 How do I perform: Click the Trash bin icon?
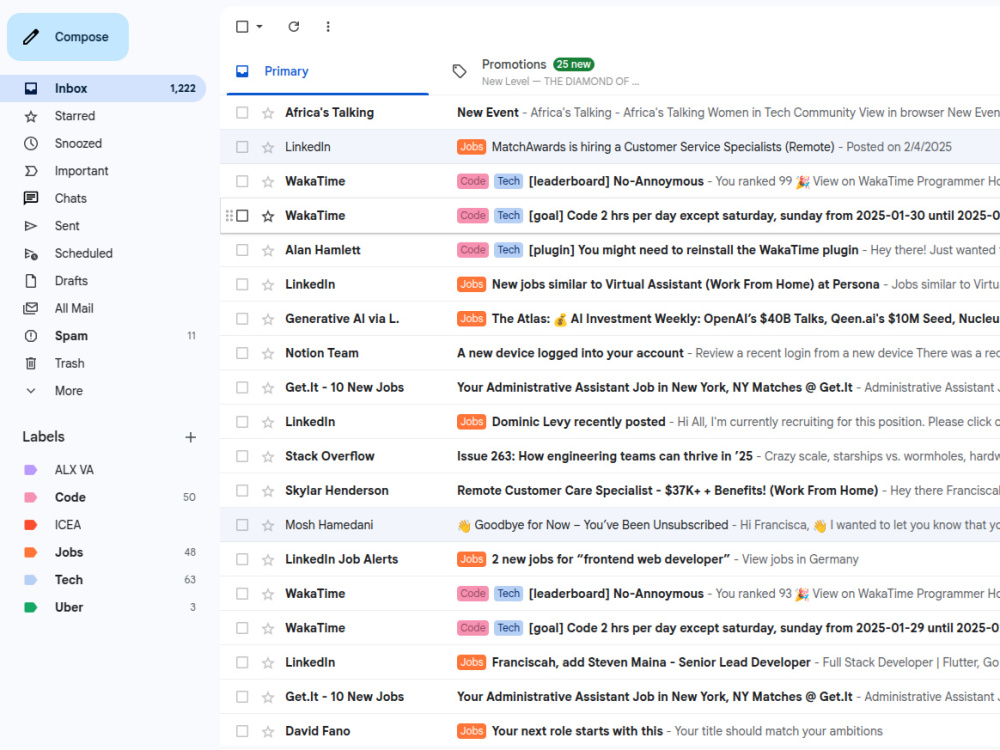click(31, 363)
